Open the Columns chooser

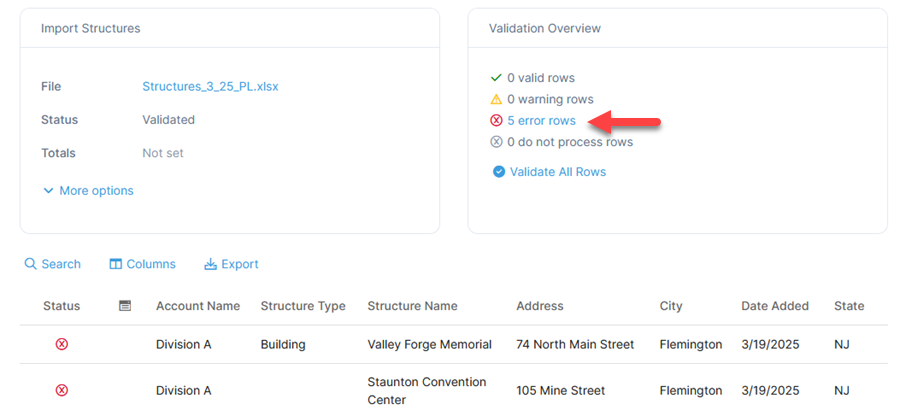coord(142,264)
